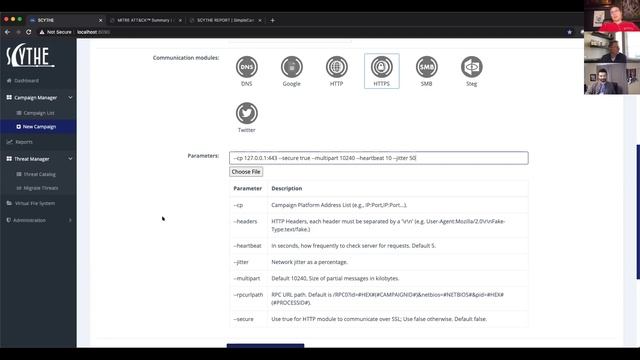Click the Virtual File System folder icon
The height and width of the screenshot is (360, 640).
9,203
